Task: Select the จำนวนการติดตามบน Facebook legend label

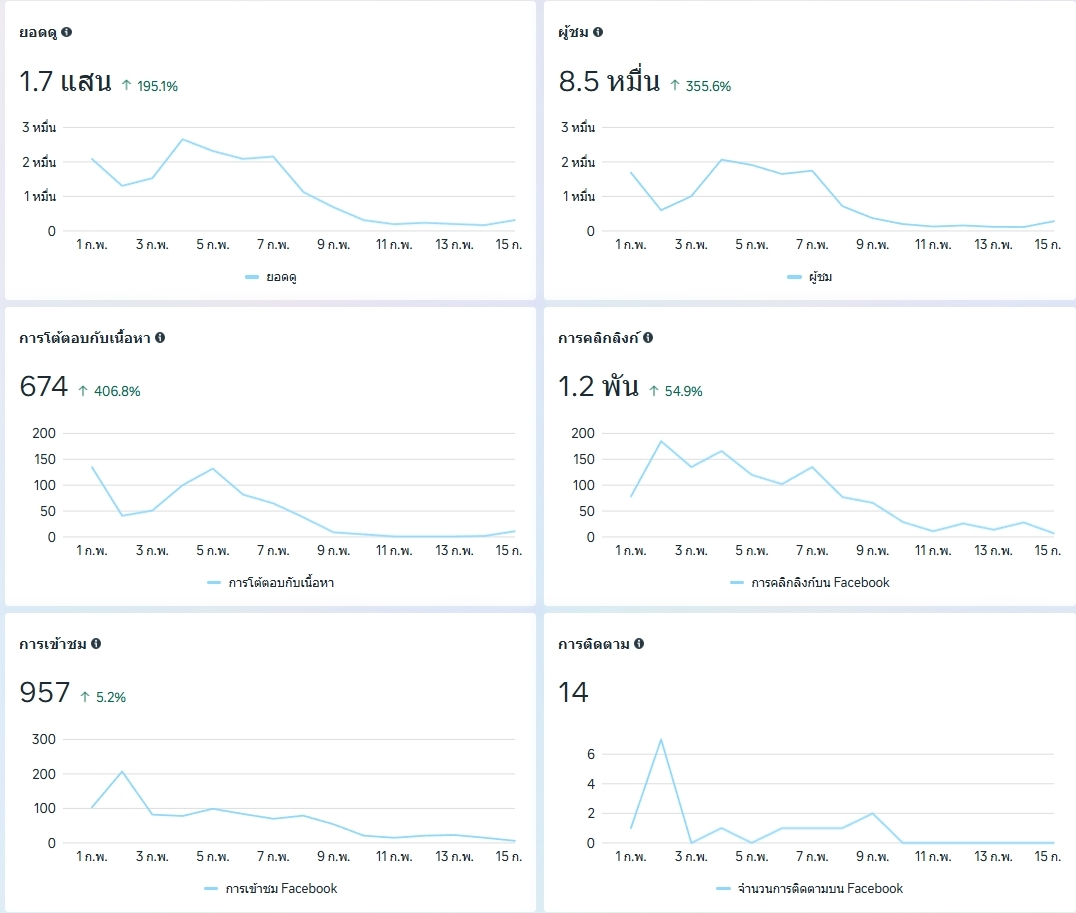Action: click(820, 889)
